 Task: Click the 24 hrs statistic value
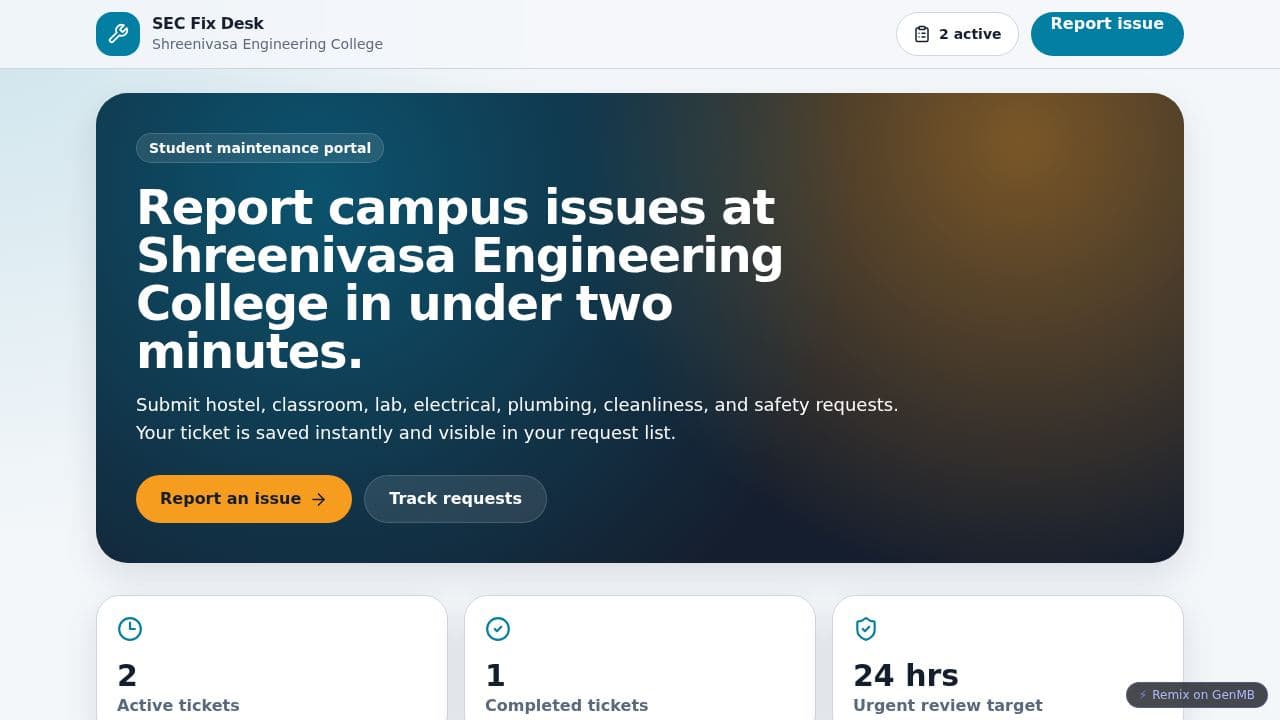(906, 676)
